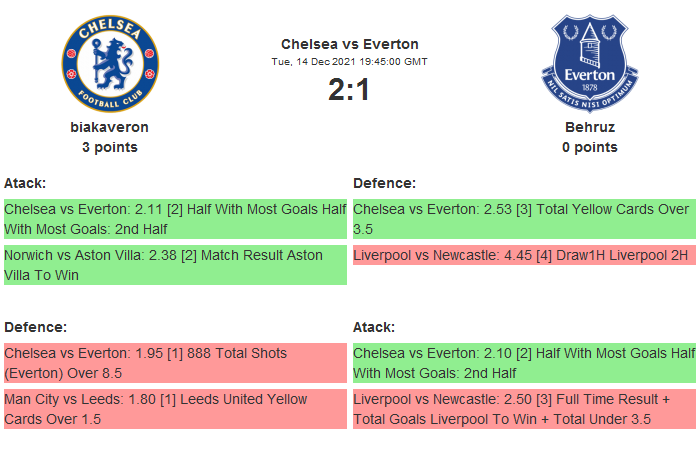Screen dimensions: 700x460
Task: Click the Chelsea vs Everton match title
Action: click(x=349, y=44)
